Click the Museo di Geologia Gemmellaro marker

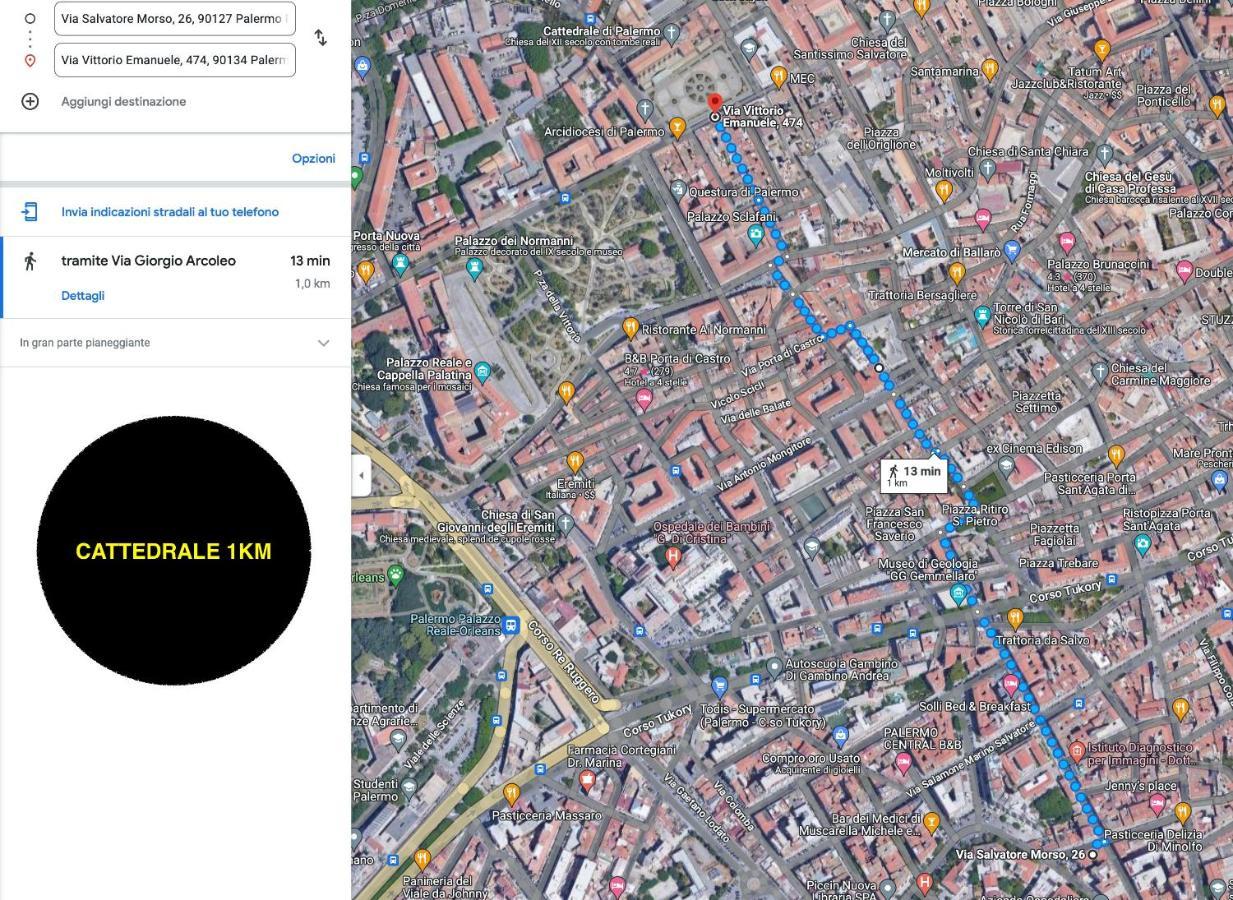coord(958,594)
